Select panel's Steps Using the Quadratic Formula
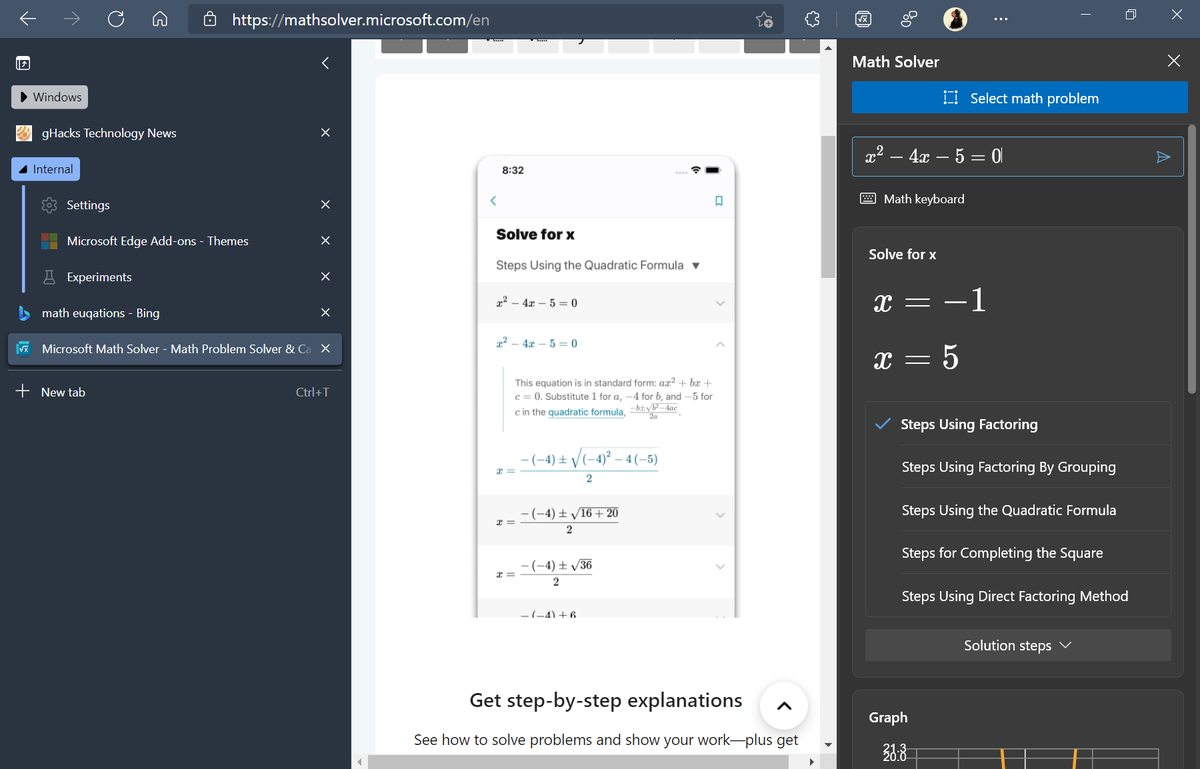1200x769 pixels. pos(1018,510)
